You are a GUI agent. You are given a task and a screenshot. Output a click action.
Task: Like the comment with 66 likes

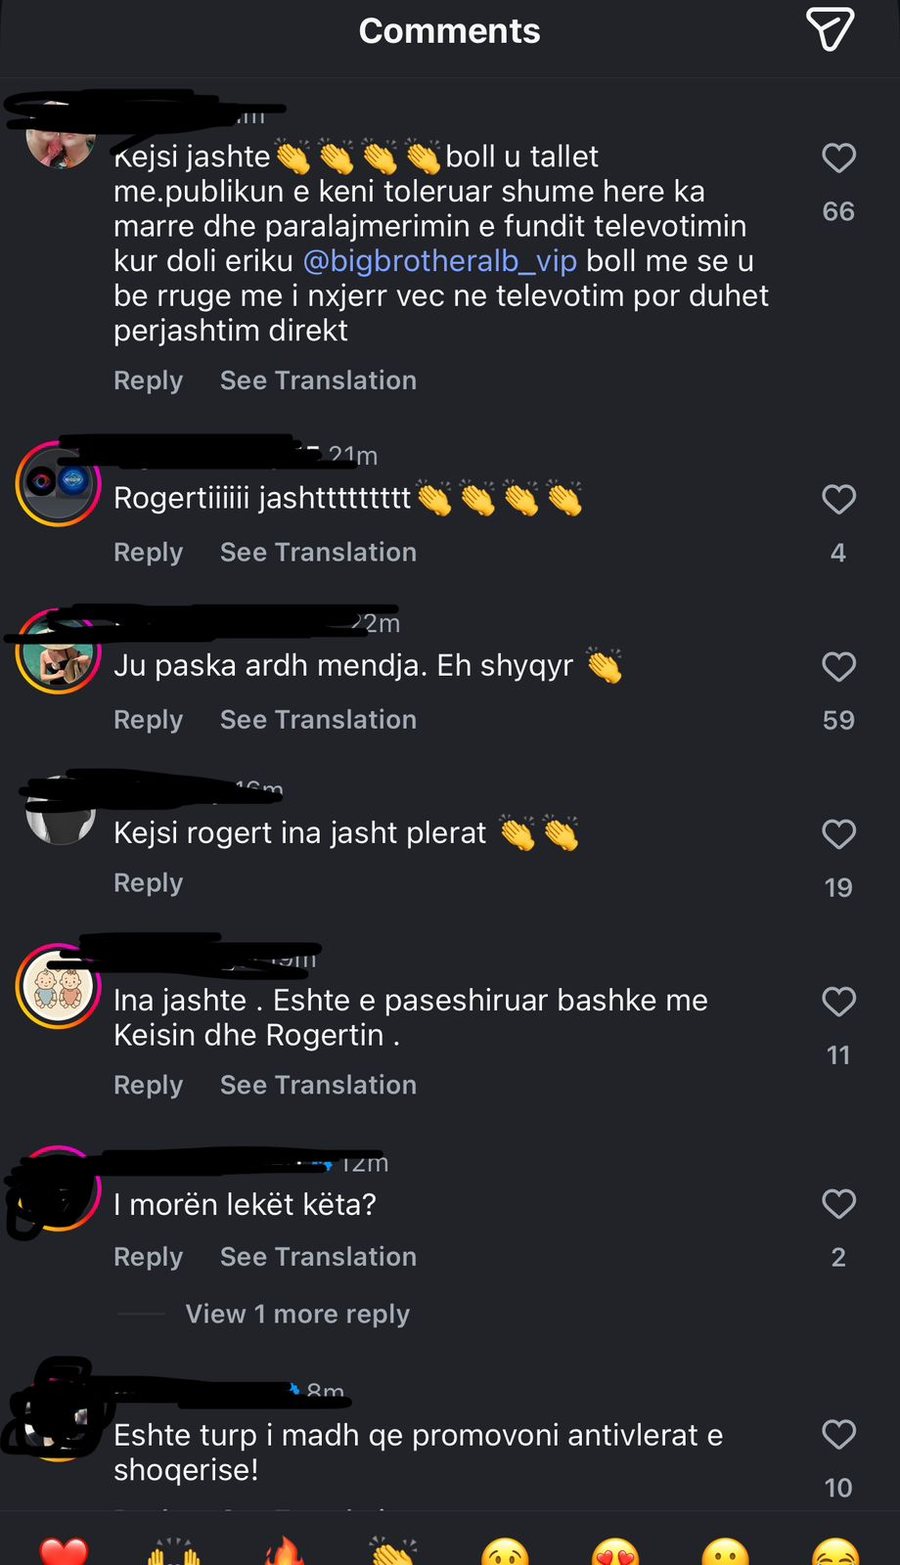point(838,158)
